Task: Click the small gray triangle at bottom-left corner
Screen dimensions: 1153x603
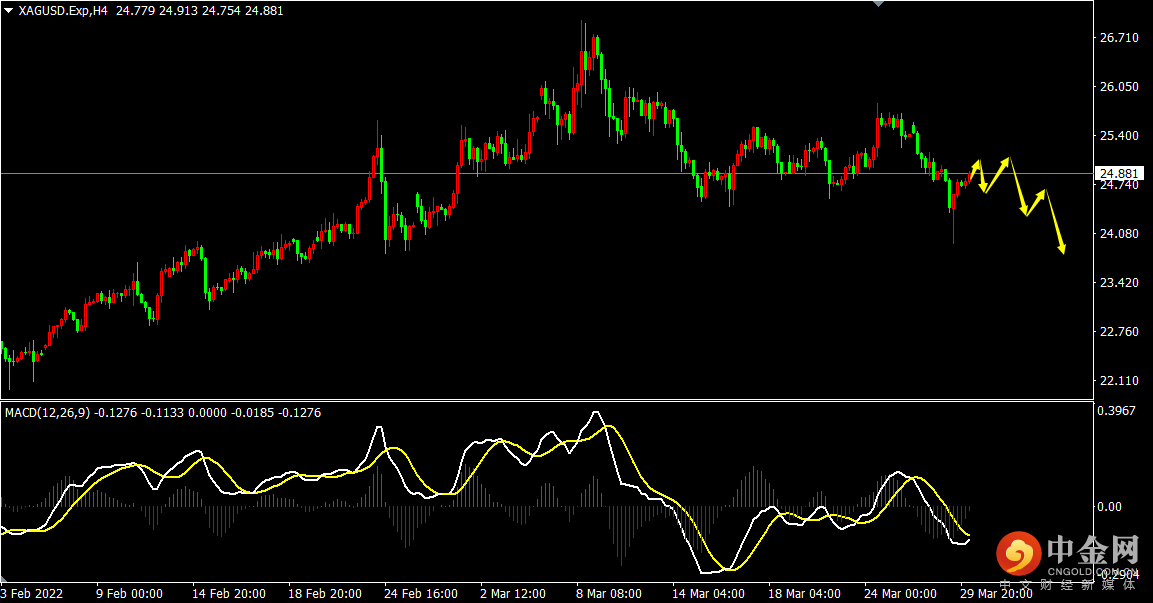Action: 4,580
